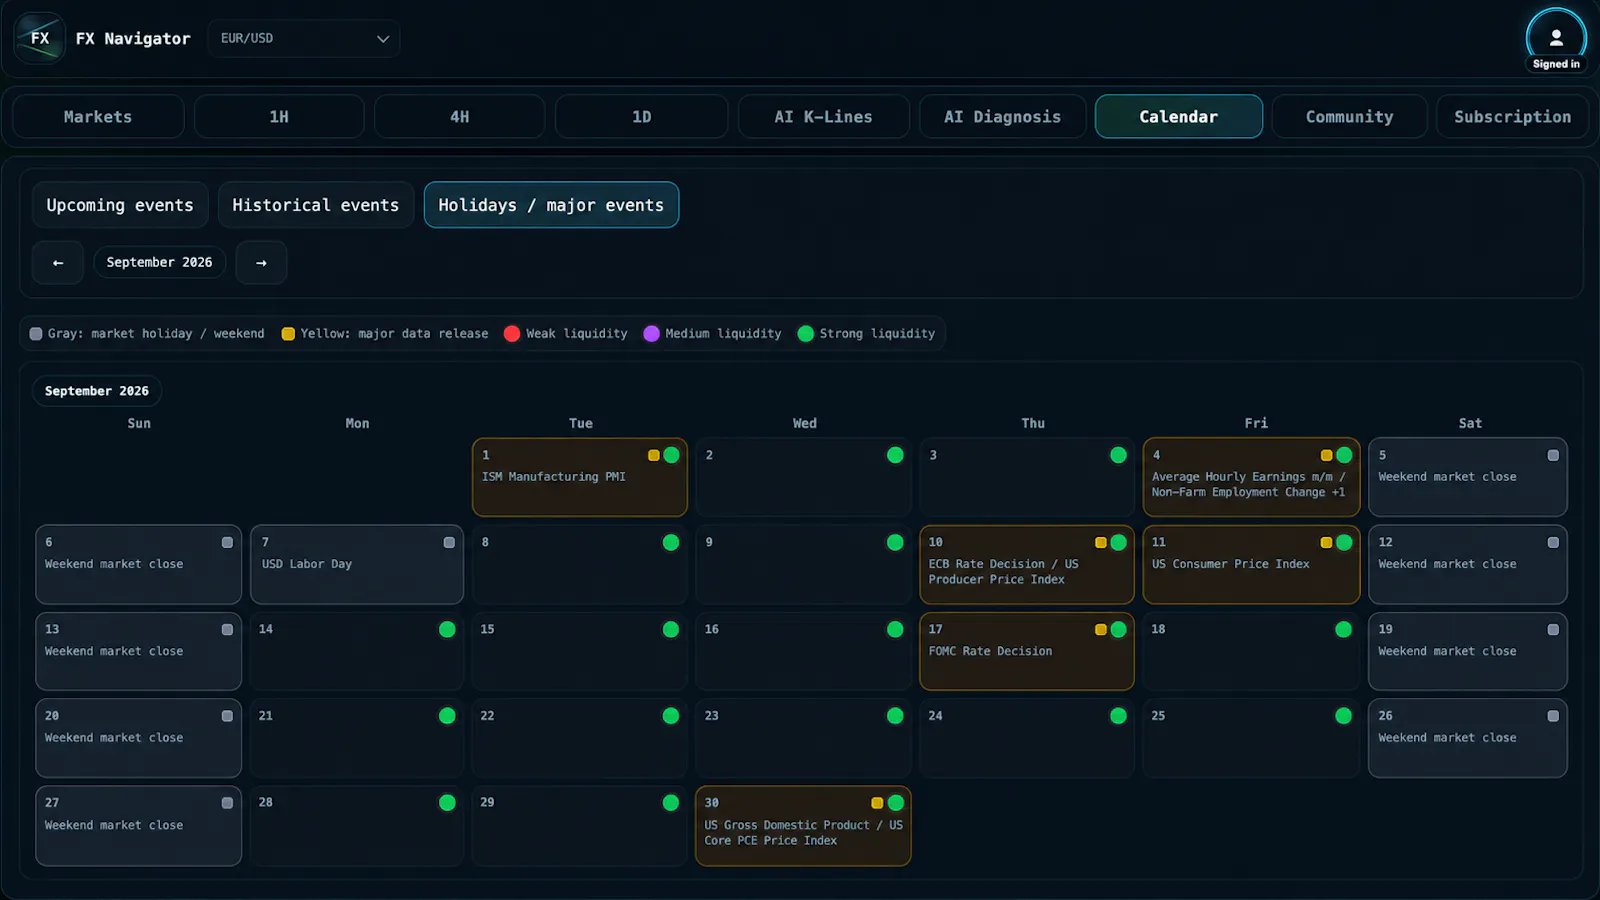Open US Gross Domestic Product event cell

pos(803,826)
